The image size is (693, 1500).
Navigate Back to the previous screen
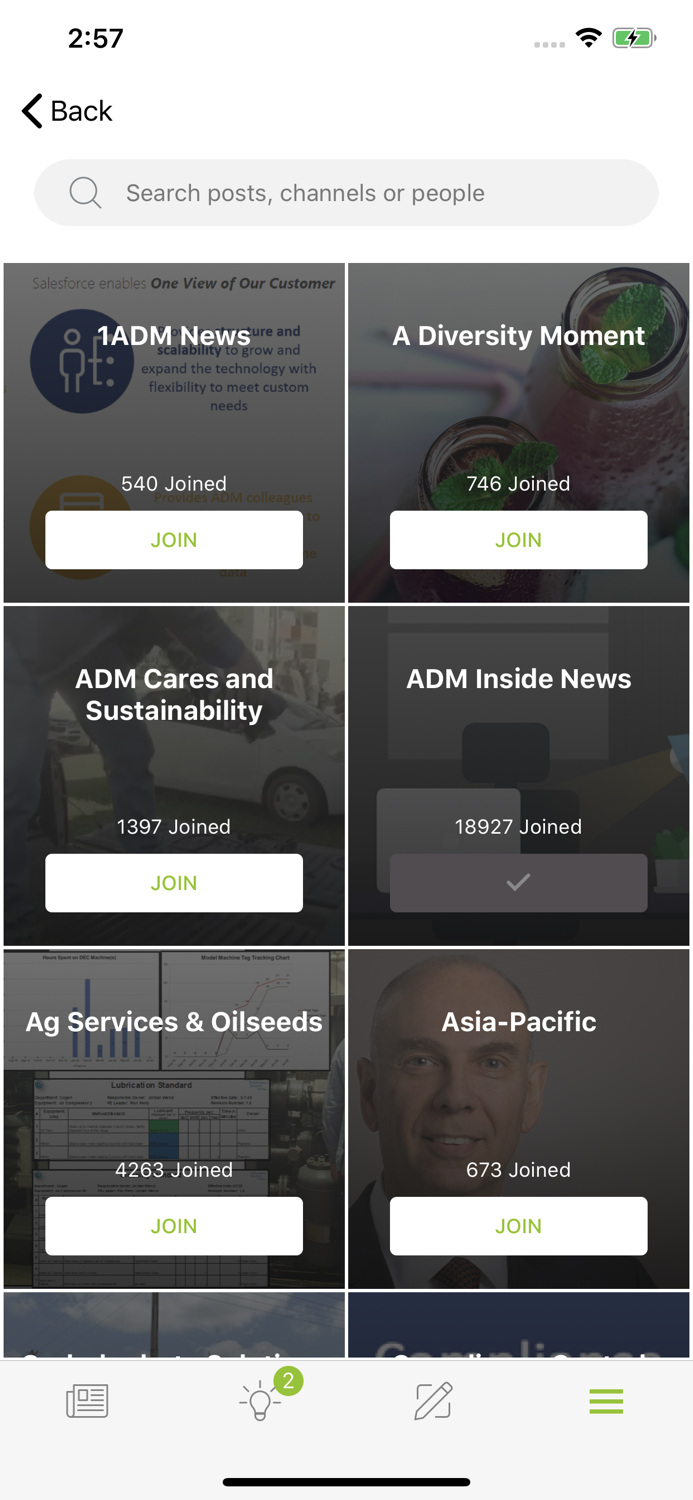click(x=65, y=111)
